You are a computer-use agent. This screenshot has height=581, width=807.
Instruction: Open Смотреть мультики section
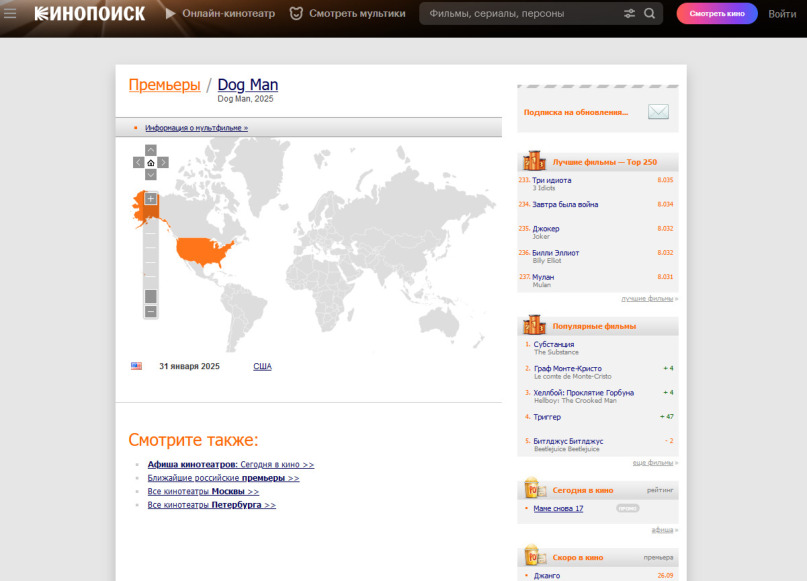point(357,13)
